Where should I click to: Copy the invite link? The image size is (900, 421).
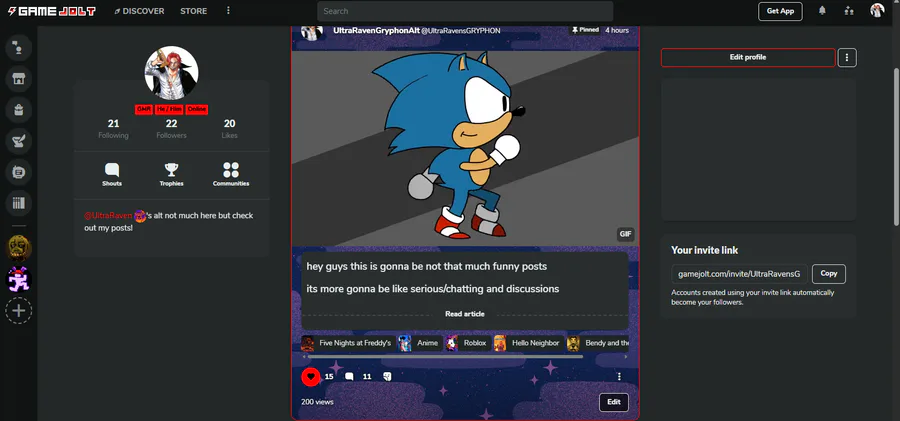(829, 273)
